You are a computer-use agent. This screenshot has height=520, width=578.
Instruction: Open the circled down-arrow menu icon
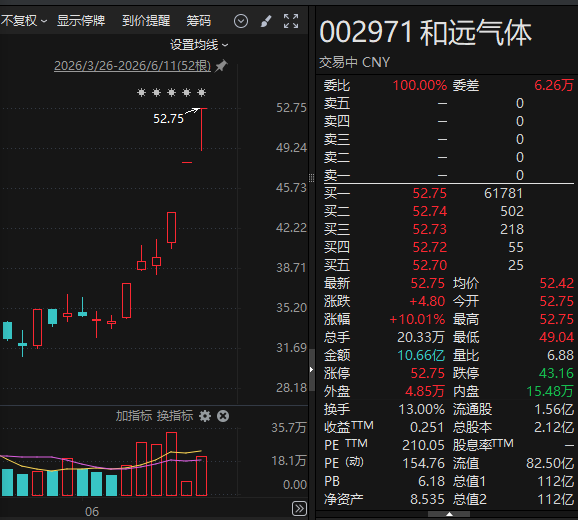(x=241, y=21)
